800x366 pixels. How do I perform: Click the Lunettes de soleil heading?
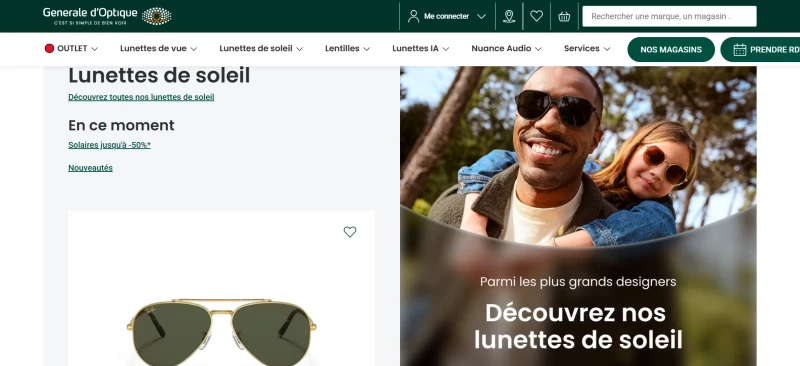pos(159,76)
